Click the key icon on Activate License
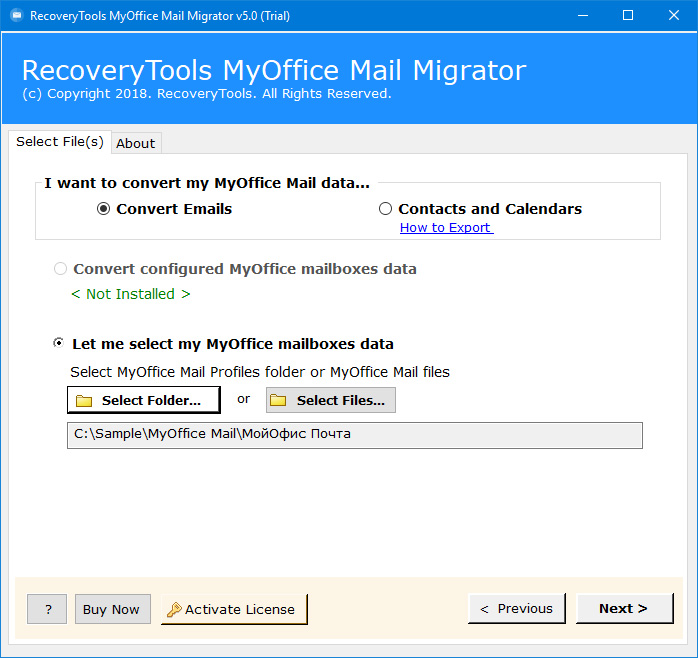Image resolution: width=698 pixels, height=658 pixels. [x=174, y=609]
